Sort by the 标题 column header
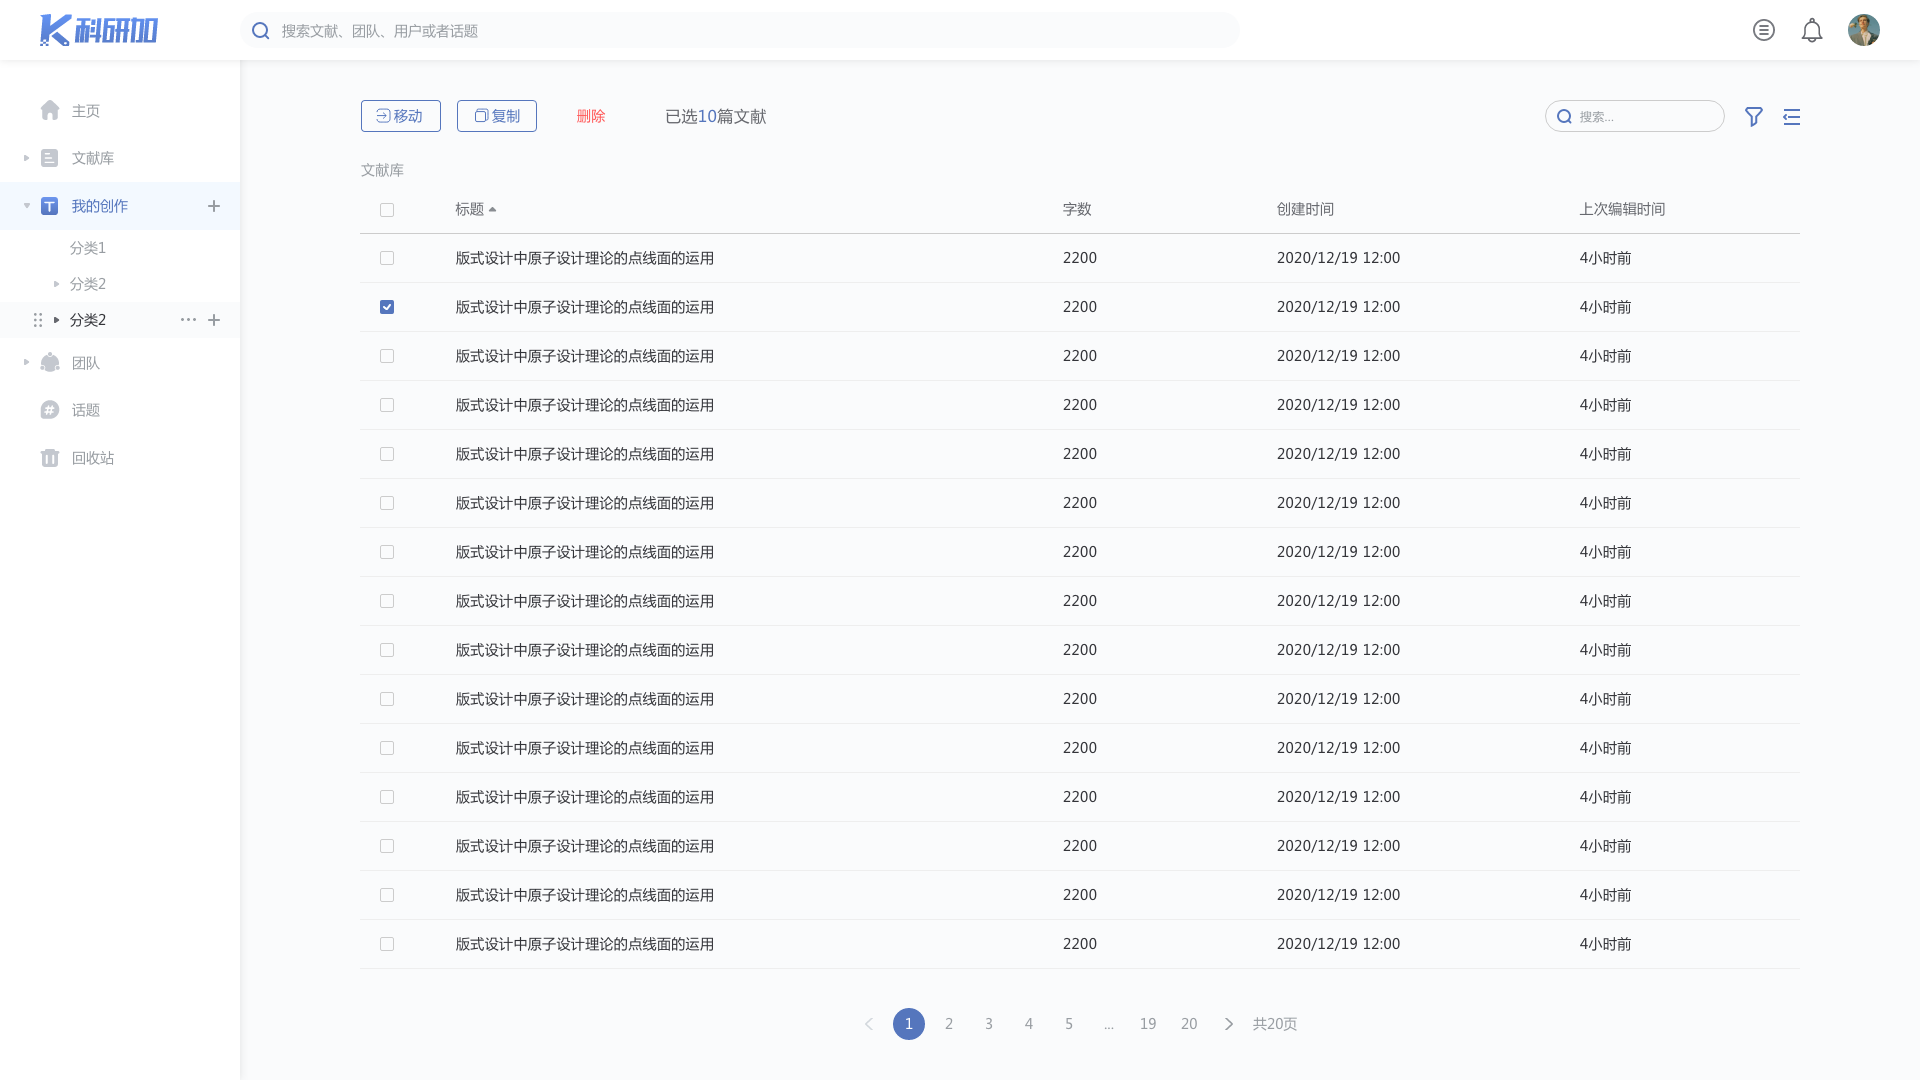Screen dimensions: 1920x1080 click(469, 209)
